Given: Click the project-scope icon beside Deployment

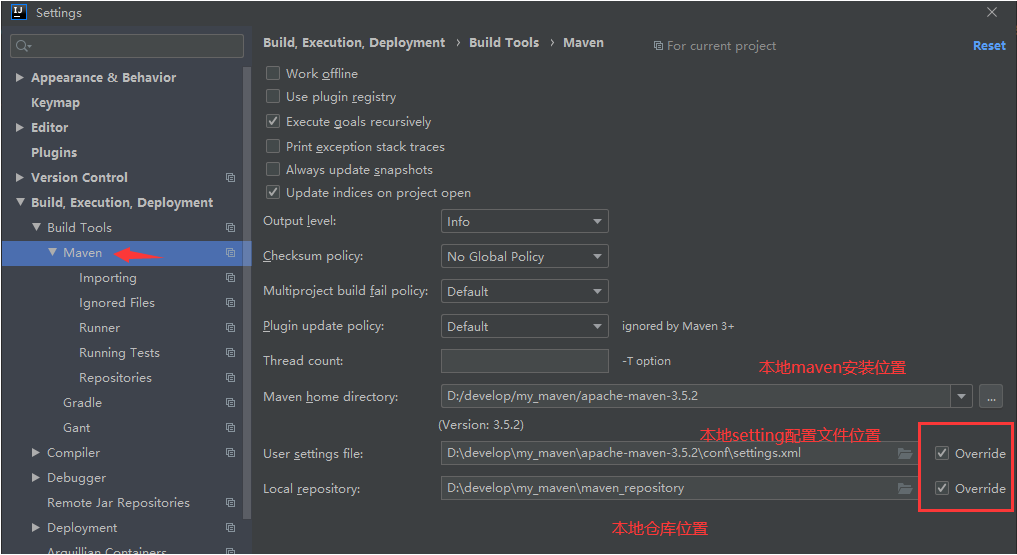Looking at the screenshot, I should (230, 528).
